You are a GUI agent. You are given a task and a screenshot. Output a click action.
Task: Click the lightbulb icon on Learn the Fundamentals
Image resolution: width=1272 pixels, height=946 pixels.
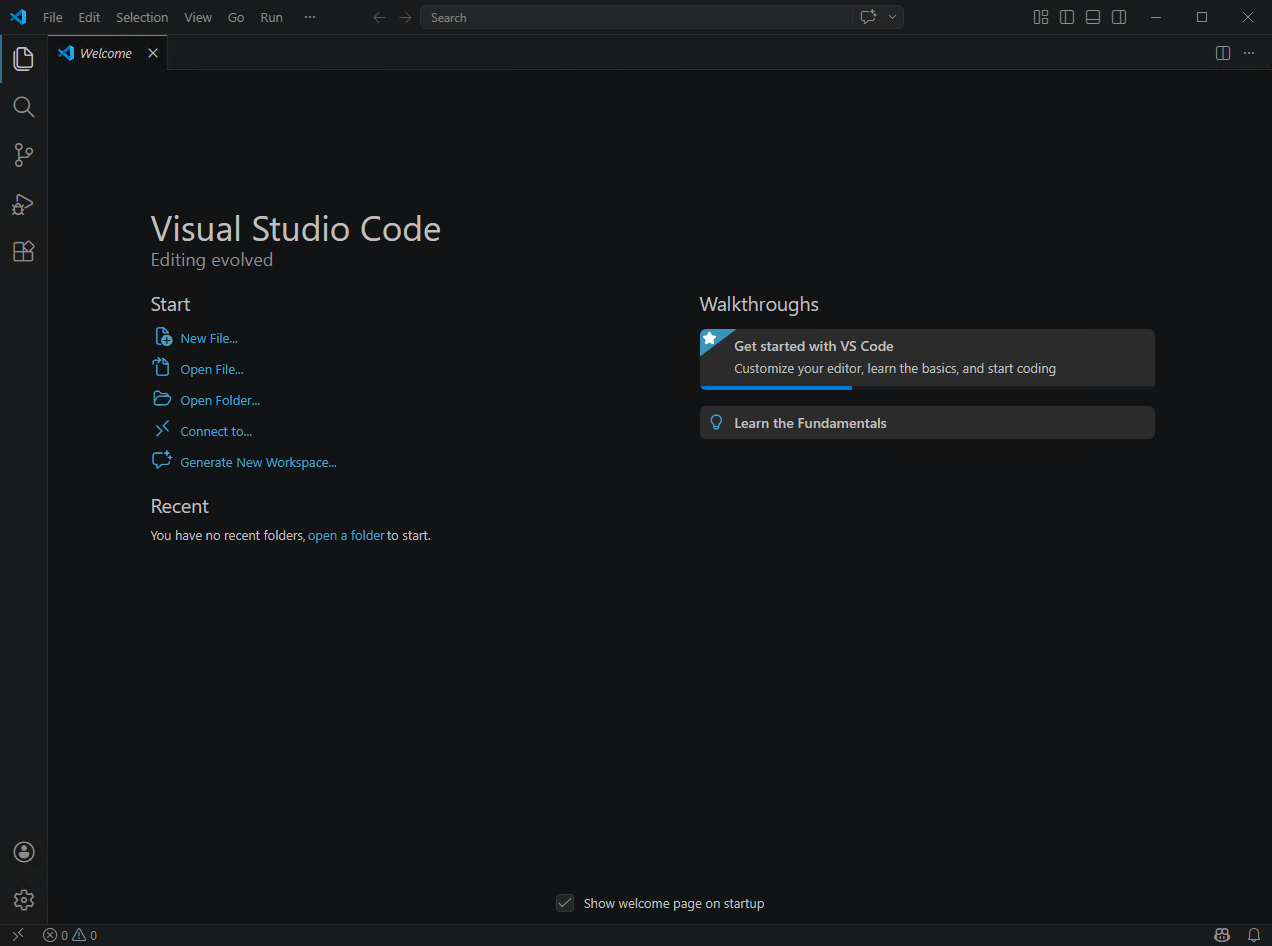pyautogui.click(x=716, y=422)
